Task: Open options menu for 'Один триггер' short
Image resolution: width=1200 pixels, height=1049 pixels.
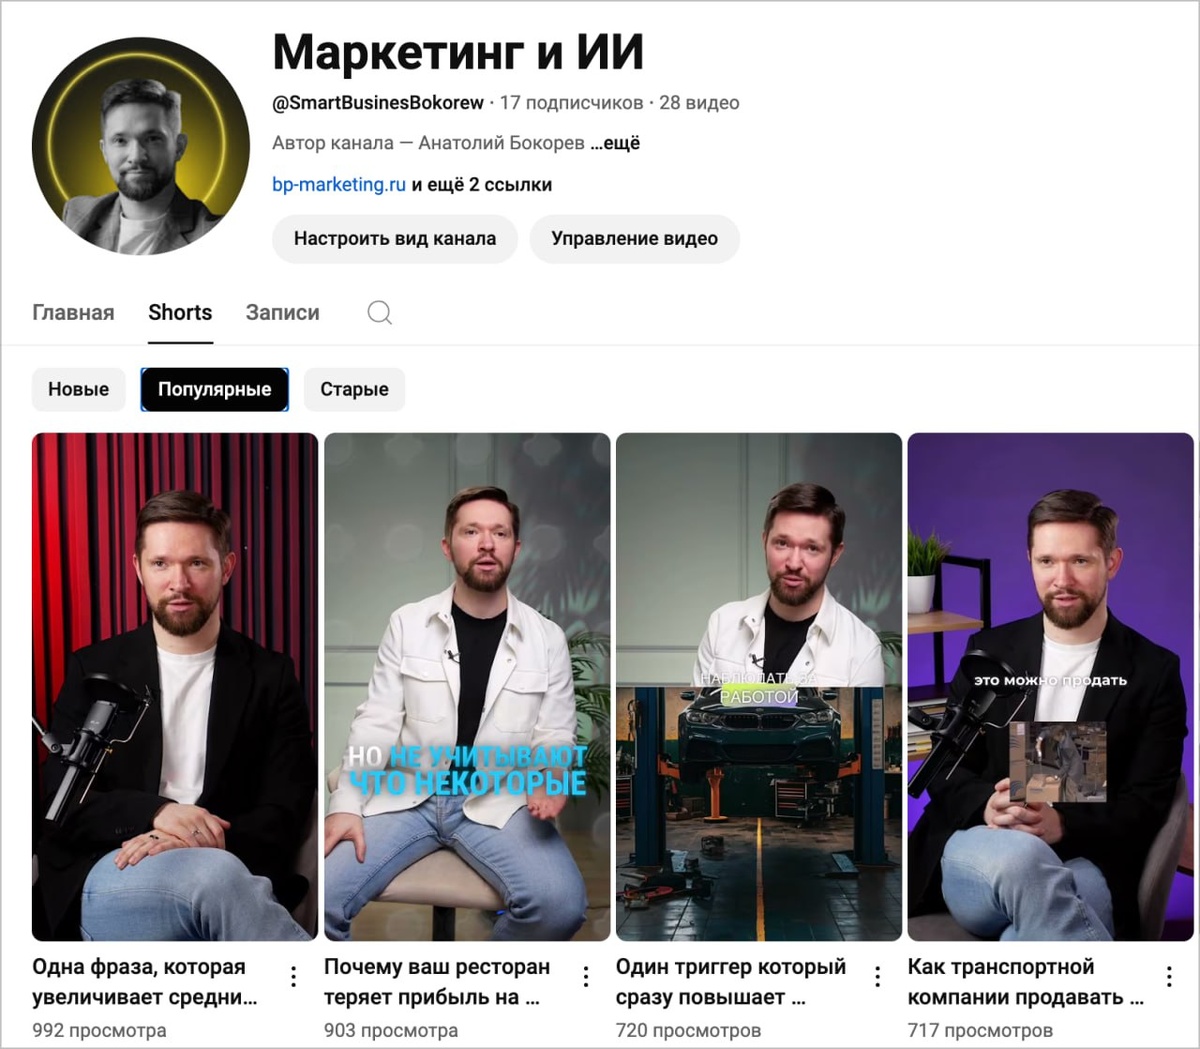Action: tap(877, 977)
